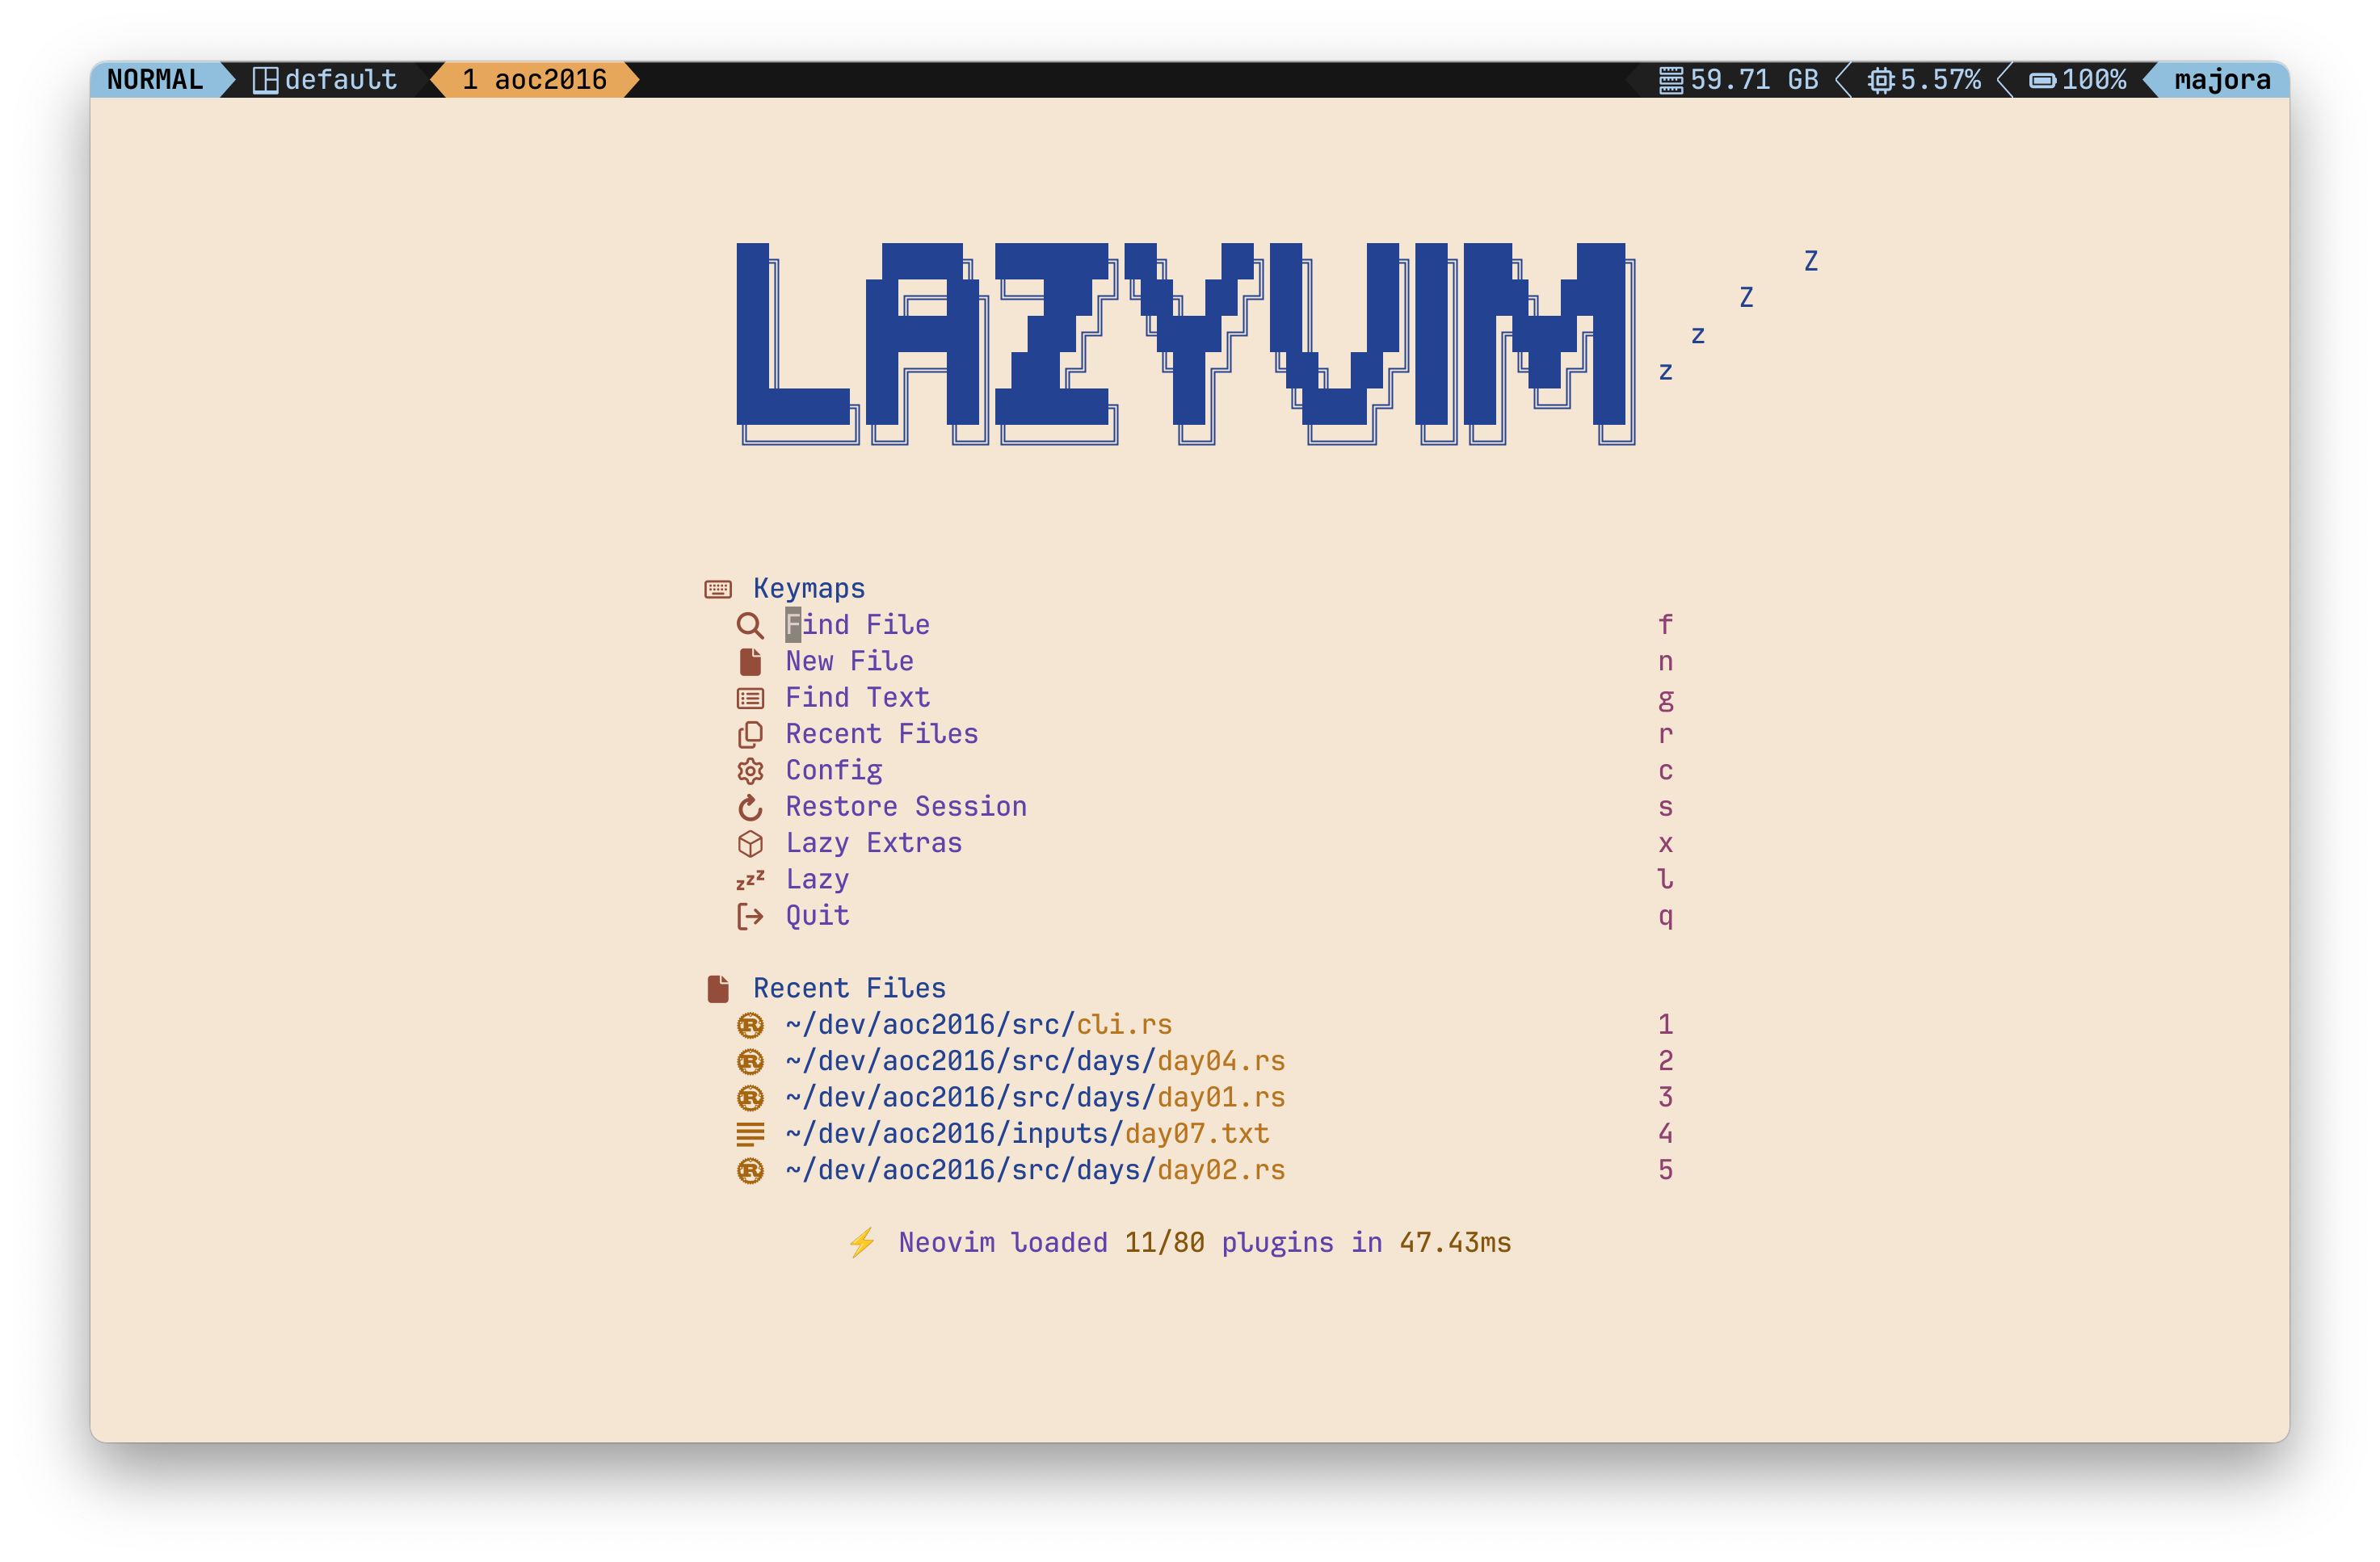Screen dimensions: 2380x1562
Task: Click the 's' shortcut key for Restore Session
Action: pyautogui.click(x=1665, y=807)
